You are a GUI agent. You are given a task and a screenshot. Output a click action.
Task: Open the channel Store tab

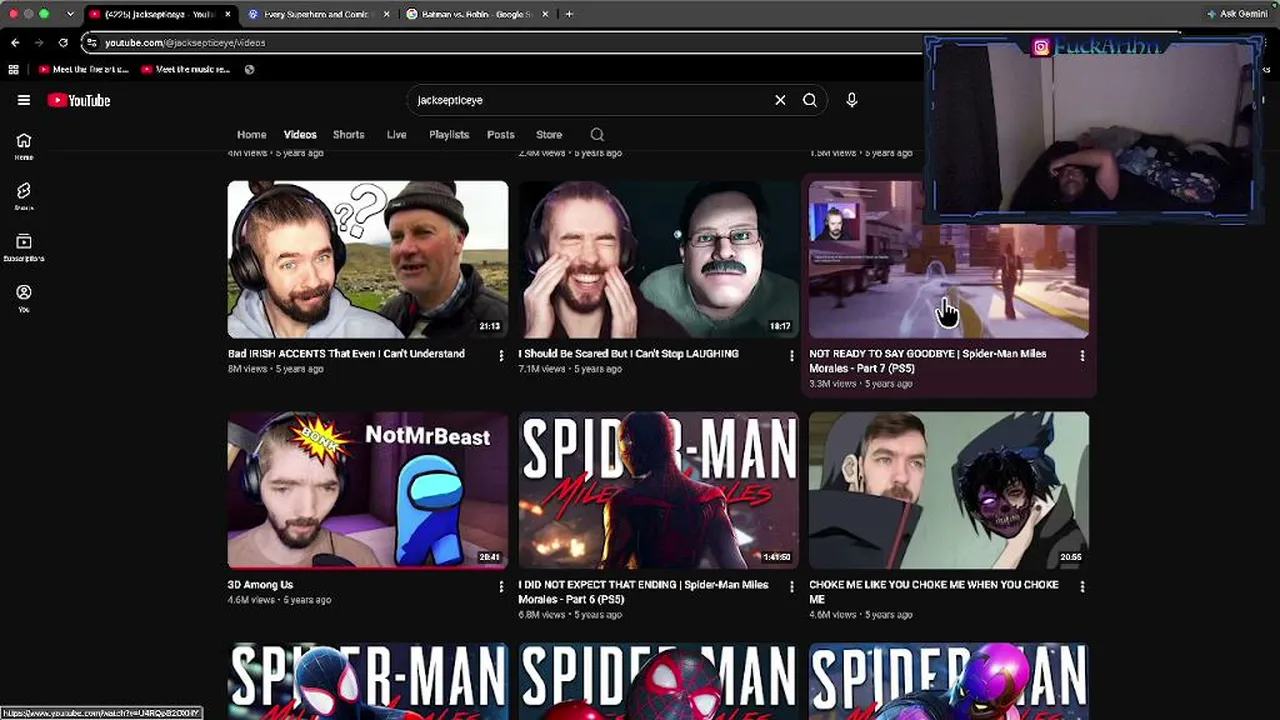tap(549, 135)
